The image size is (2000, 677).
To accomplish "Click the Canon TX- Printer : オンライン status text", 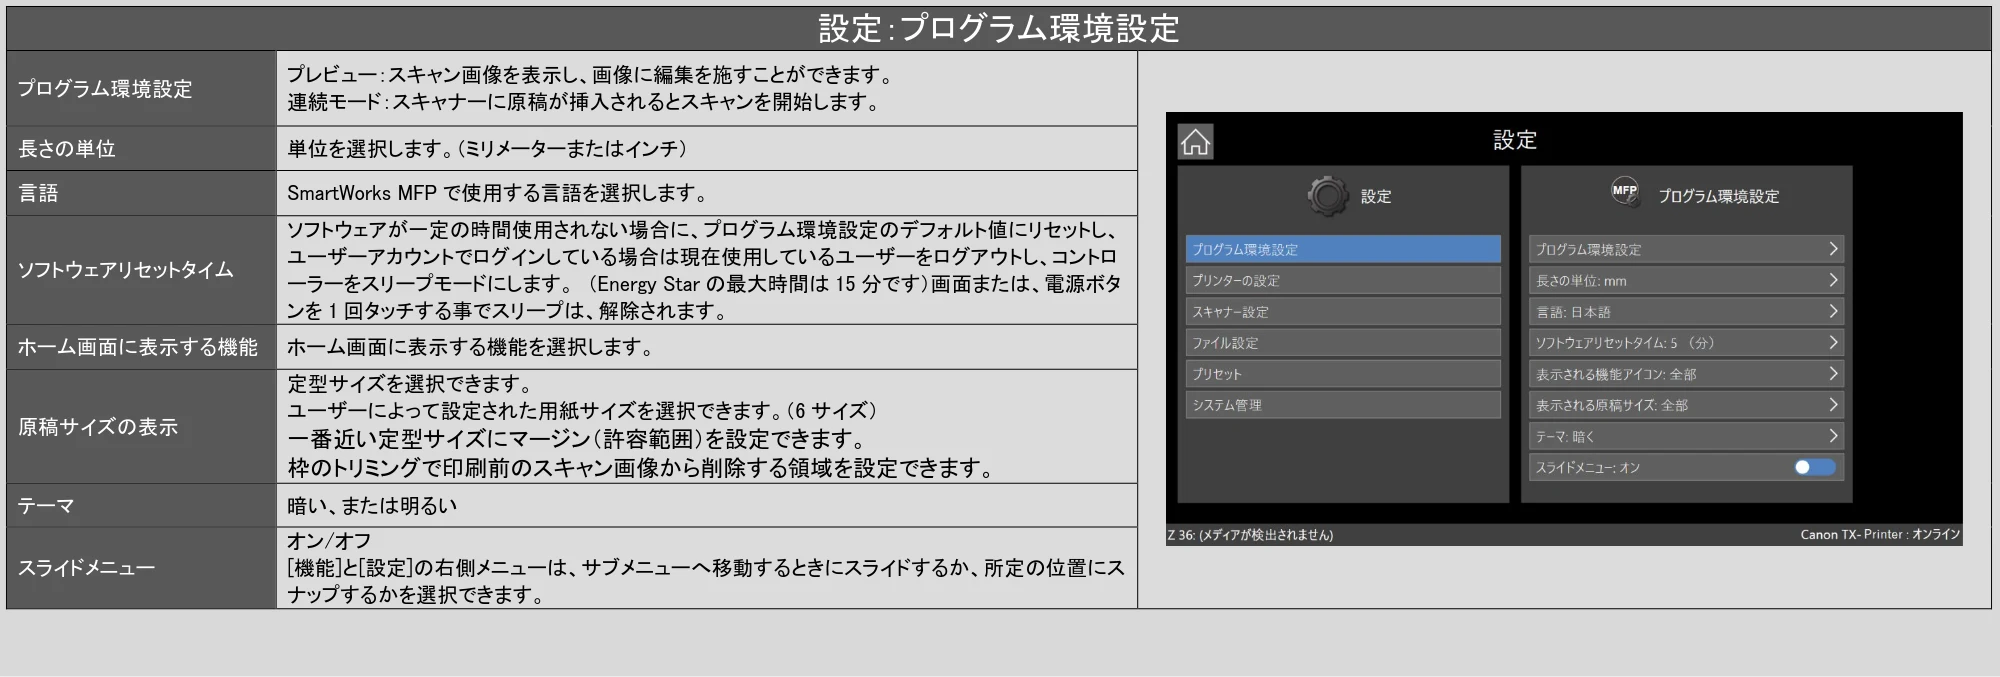I will pyautogui.click(x=1880, y=535).
